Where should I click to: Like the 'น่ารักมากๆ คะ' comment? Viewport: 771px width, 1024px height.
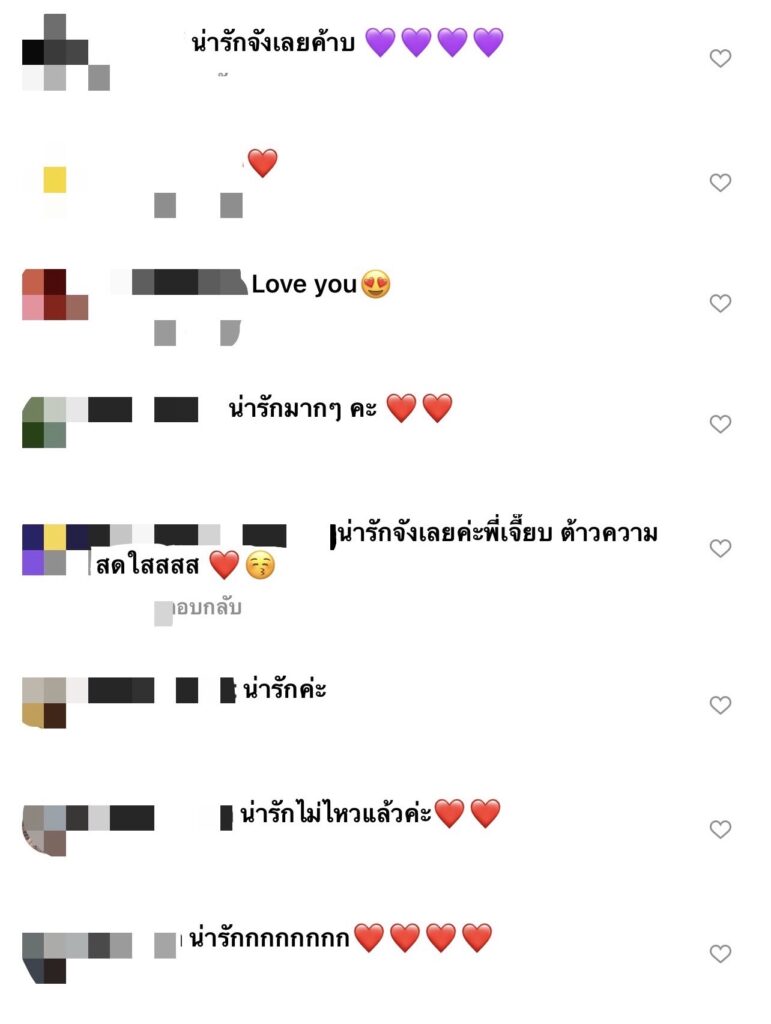coord(720,424)
